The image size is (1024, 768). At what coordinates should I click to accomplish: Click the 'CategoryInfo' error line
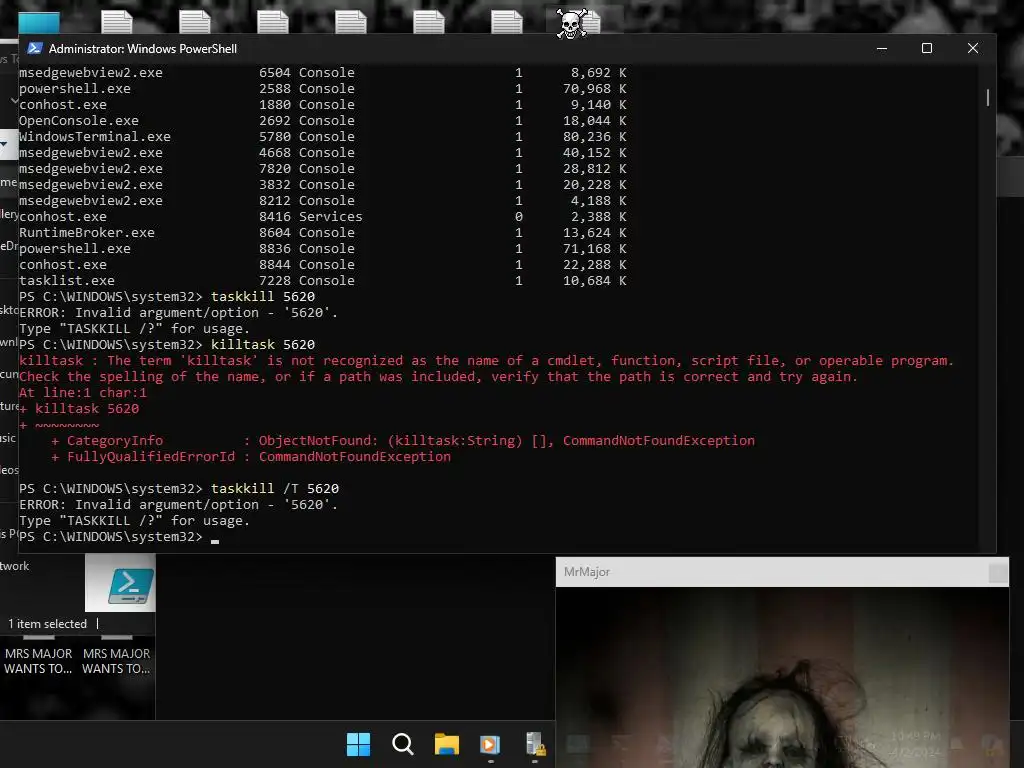coord(403,441)
